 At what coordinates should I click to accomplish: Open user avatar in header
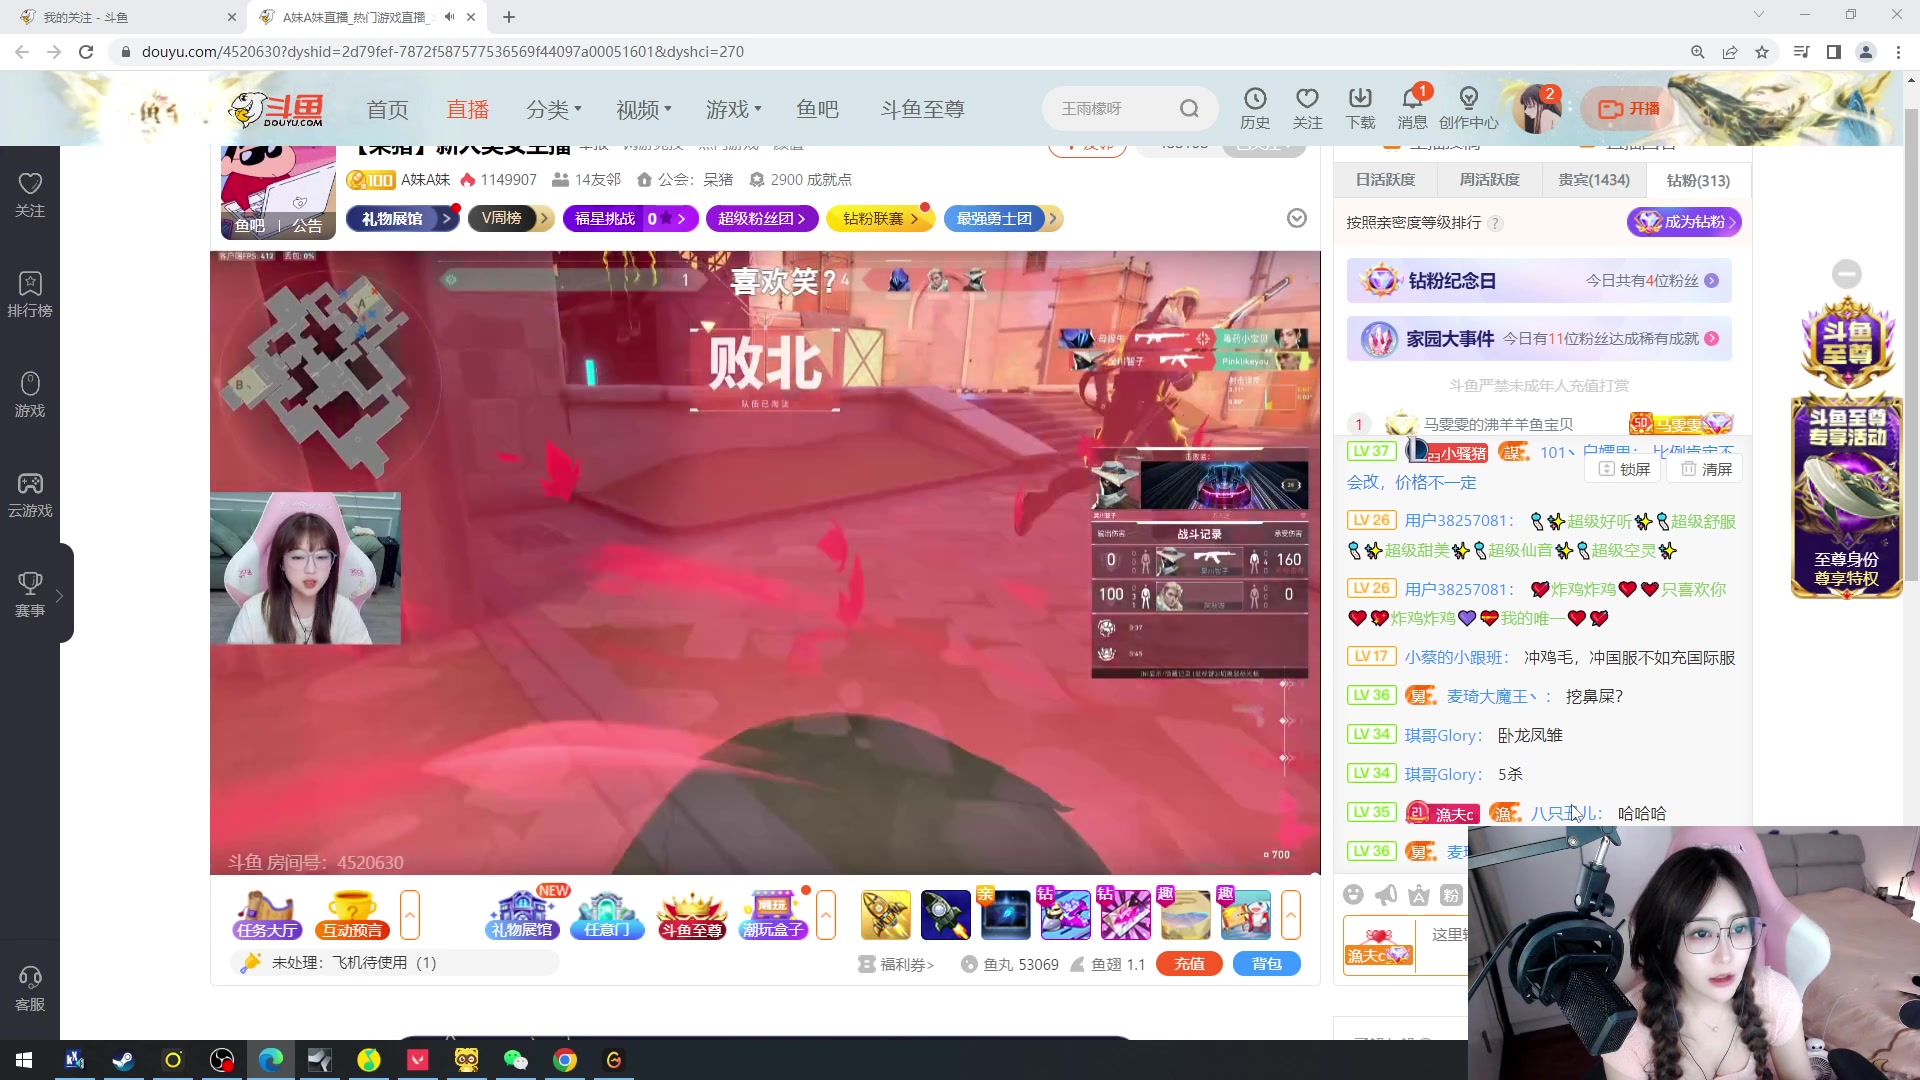click(x=1536, y=109)
